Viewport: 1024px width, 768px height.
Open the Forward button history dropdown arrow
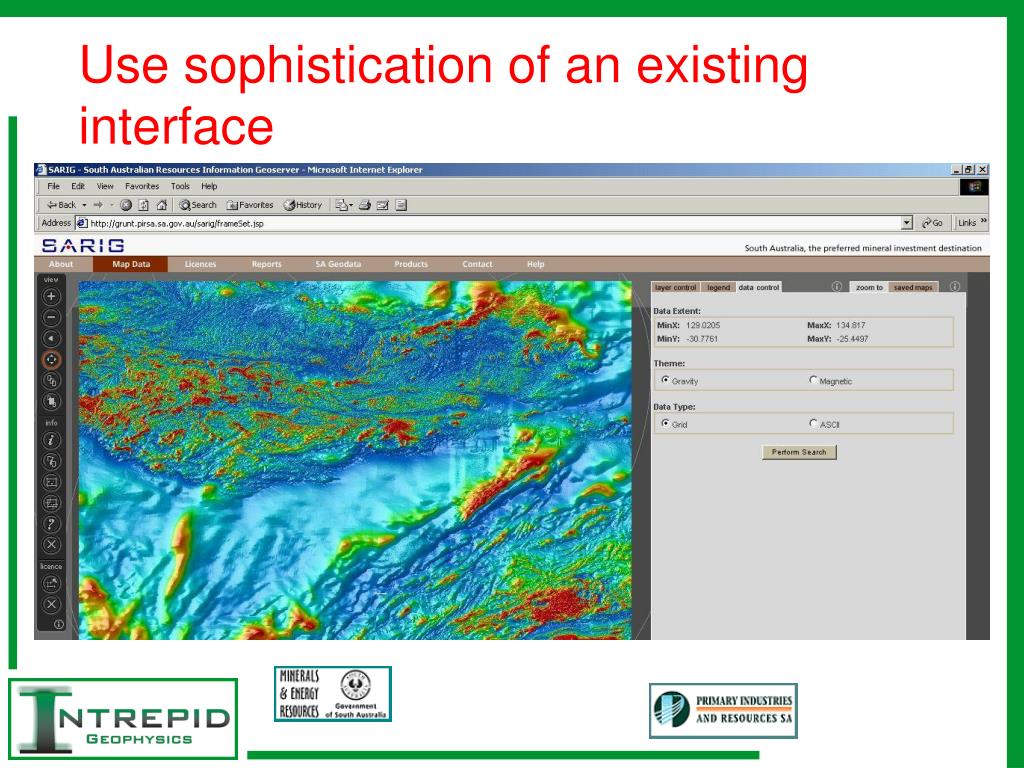coord(111,205)
